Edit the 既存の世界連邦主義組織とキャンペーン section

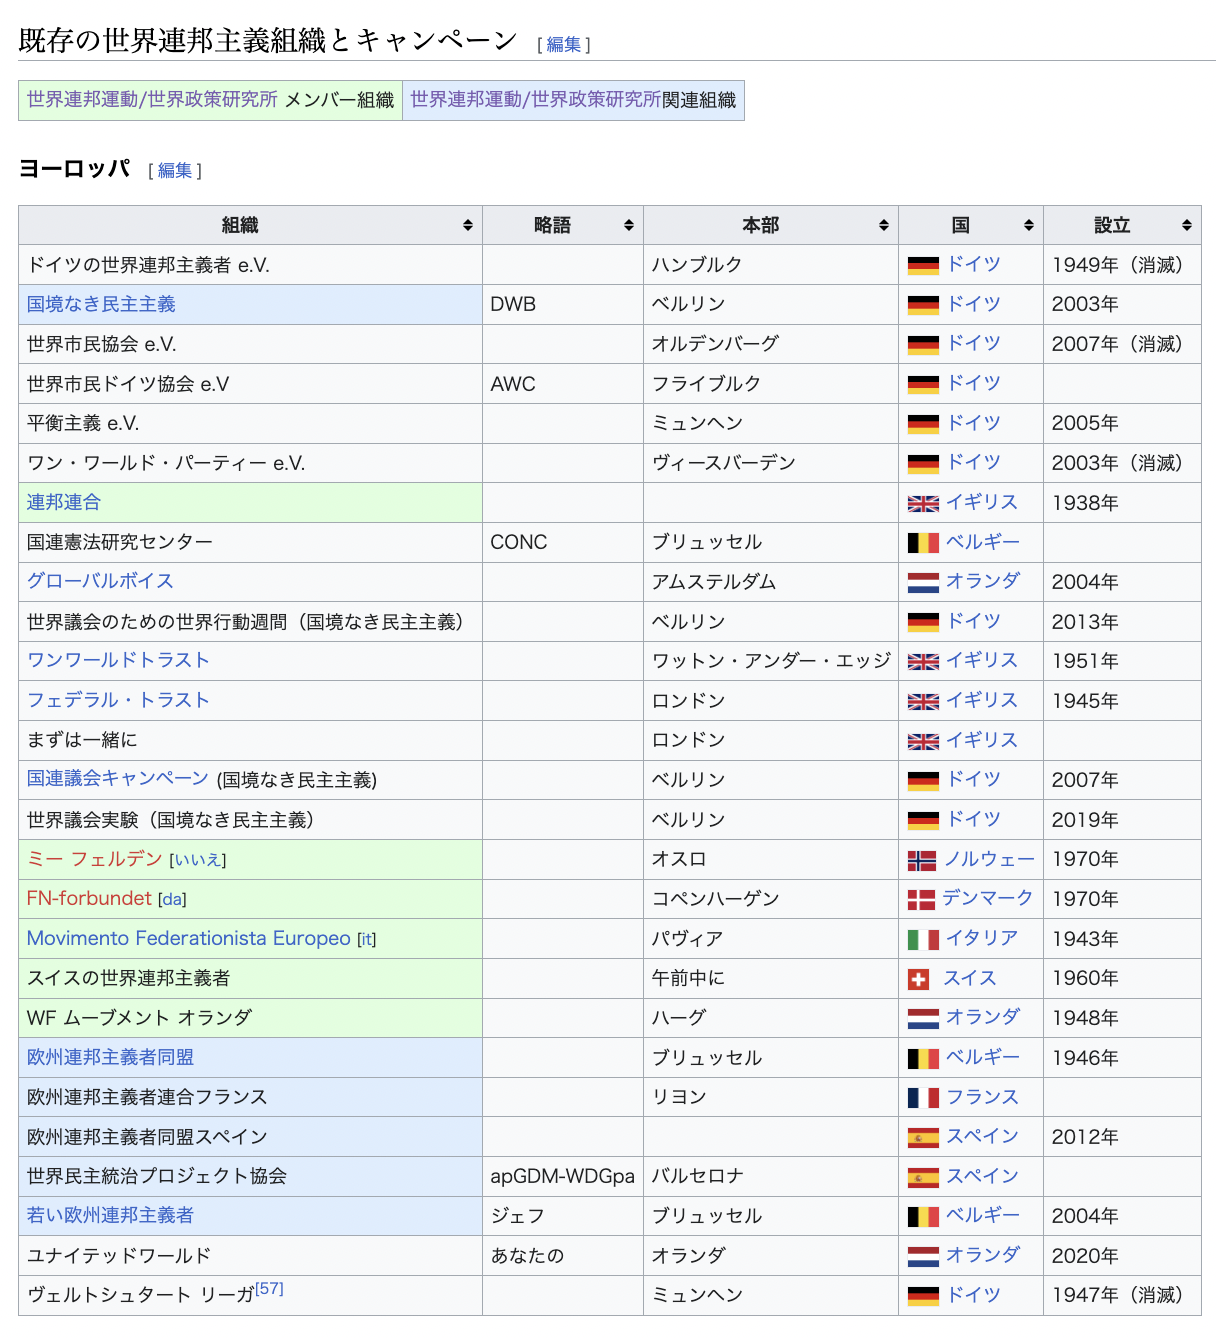(564, 44)
